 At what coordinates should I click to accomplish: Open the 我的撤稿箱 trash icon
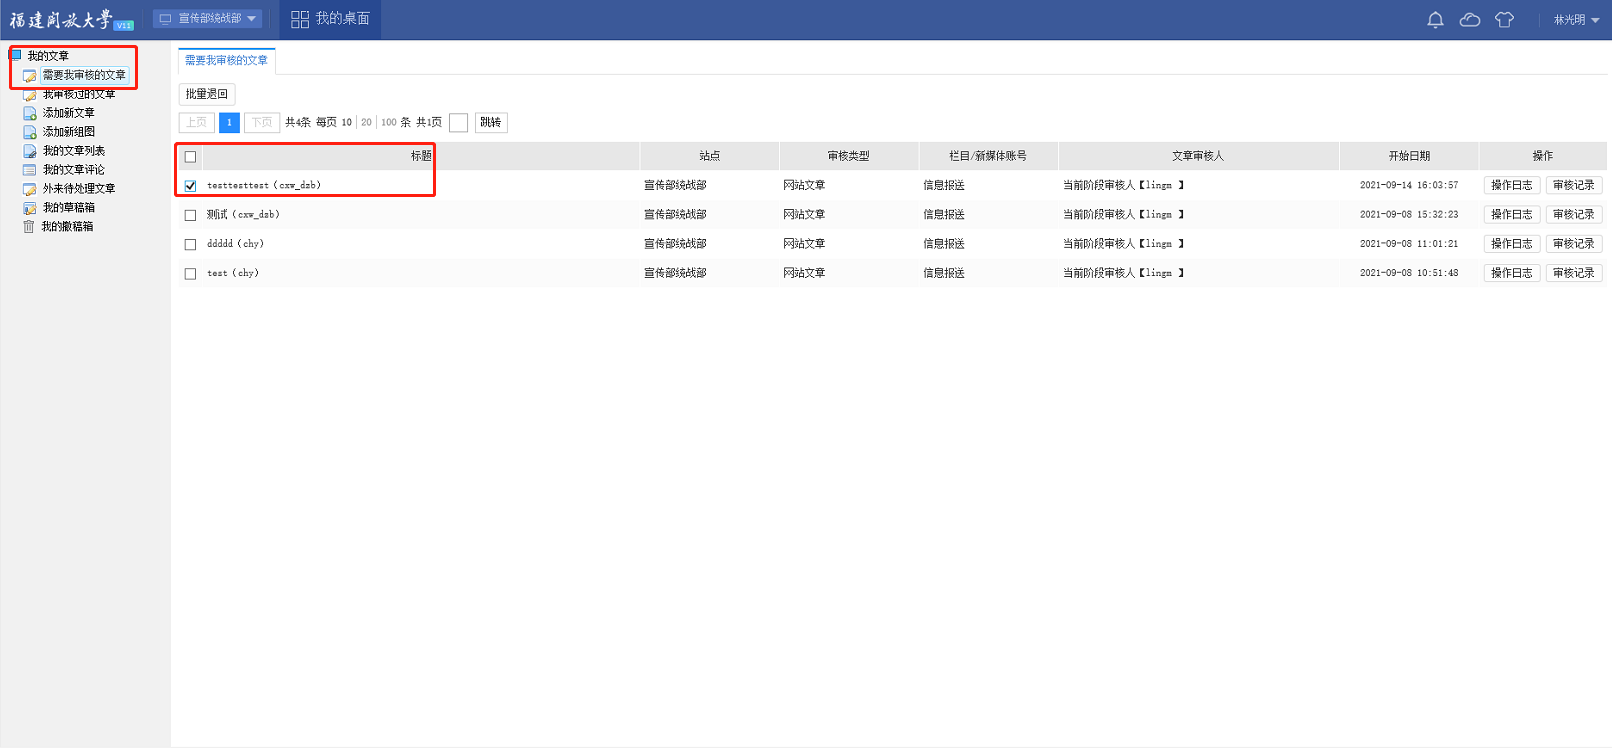[x=29, y=227]
